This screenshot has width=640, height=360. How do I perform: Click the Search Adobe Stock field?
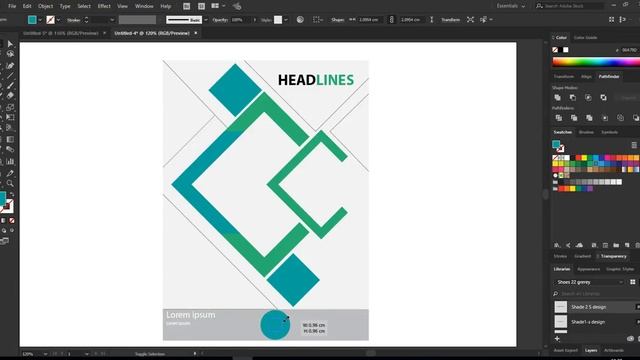[573, 6]
